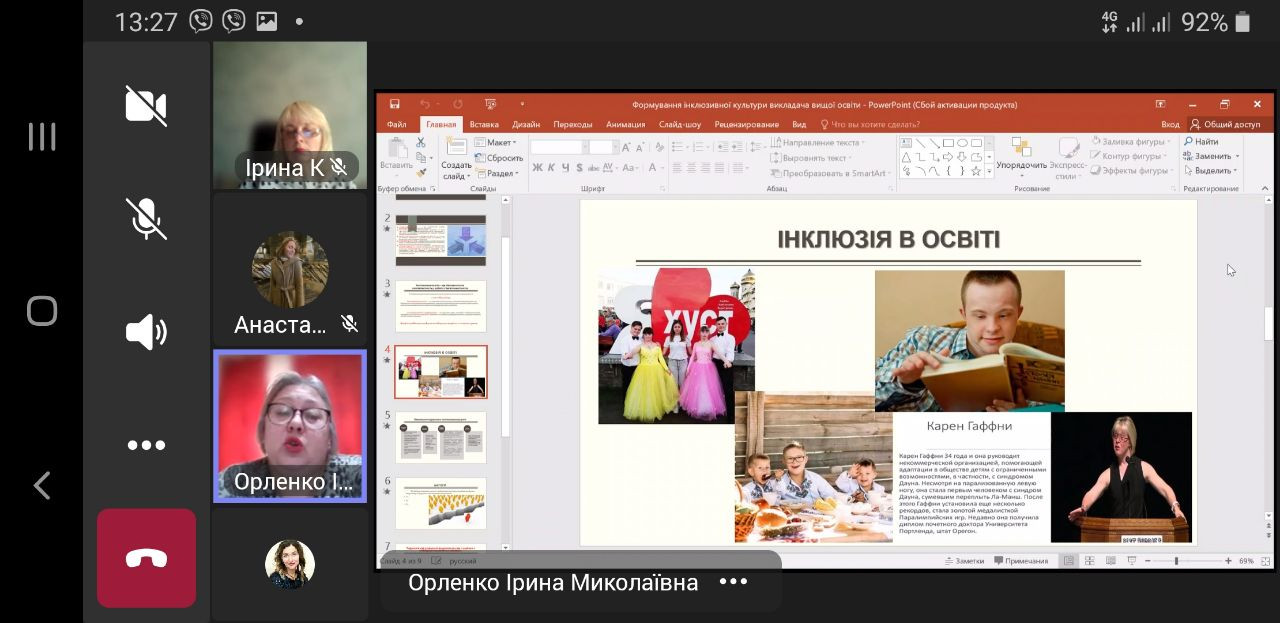Tap Android home navigation button
This screenshot has width=1280, height=623.
tap(42, 311)
